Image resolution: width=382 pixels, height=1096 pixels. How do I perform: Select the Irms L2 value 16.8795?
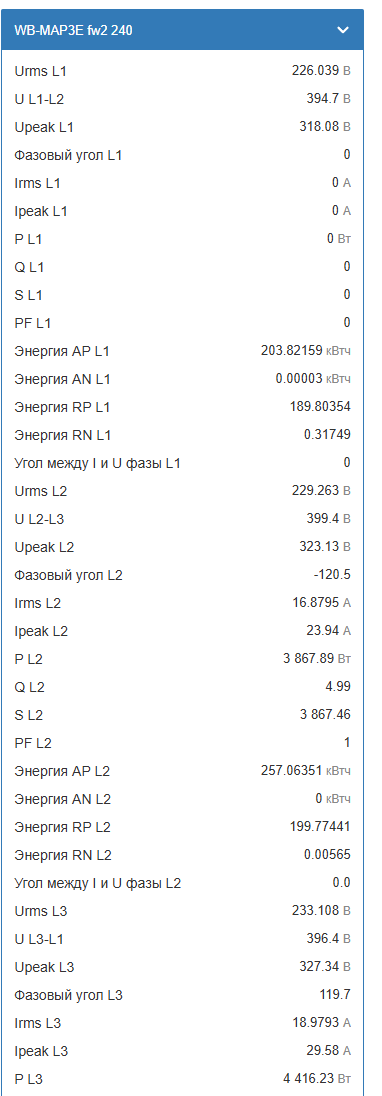click(x=316, y=603)
